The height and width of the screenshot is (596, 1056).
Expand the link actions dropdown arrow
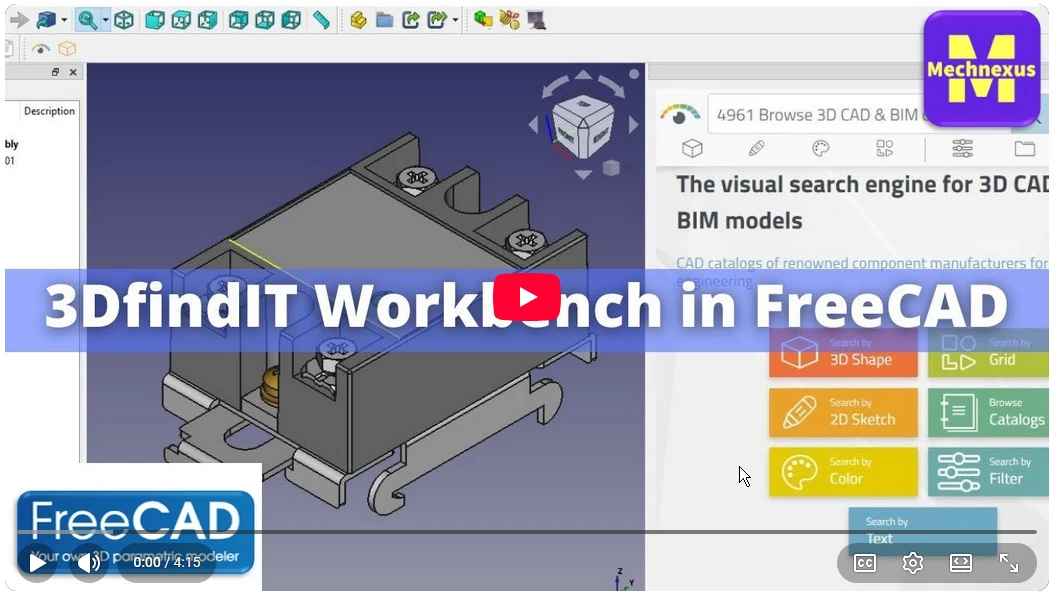point(456,20)
